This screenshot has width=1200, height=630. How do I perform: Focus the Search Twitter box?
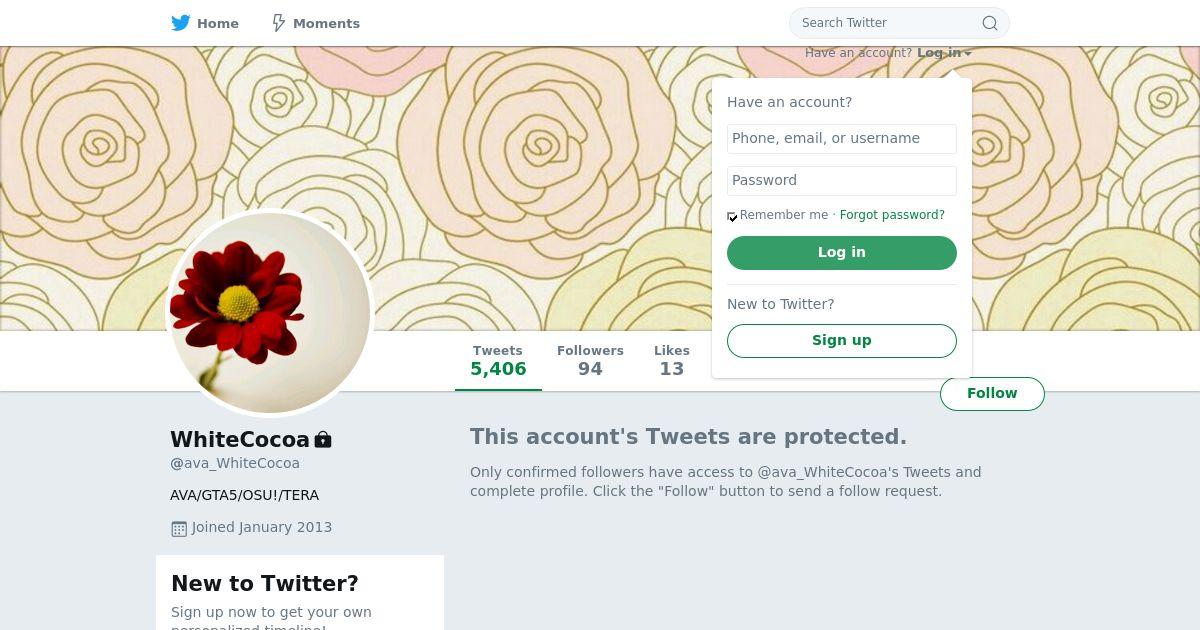click(888, 23)
